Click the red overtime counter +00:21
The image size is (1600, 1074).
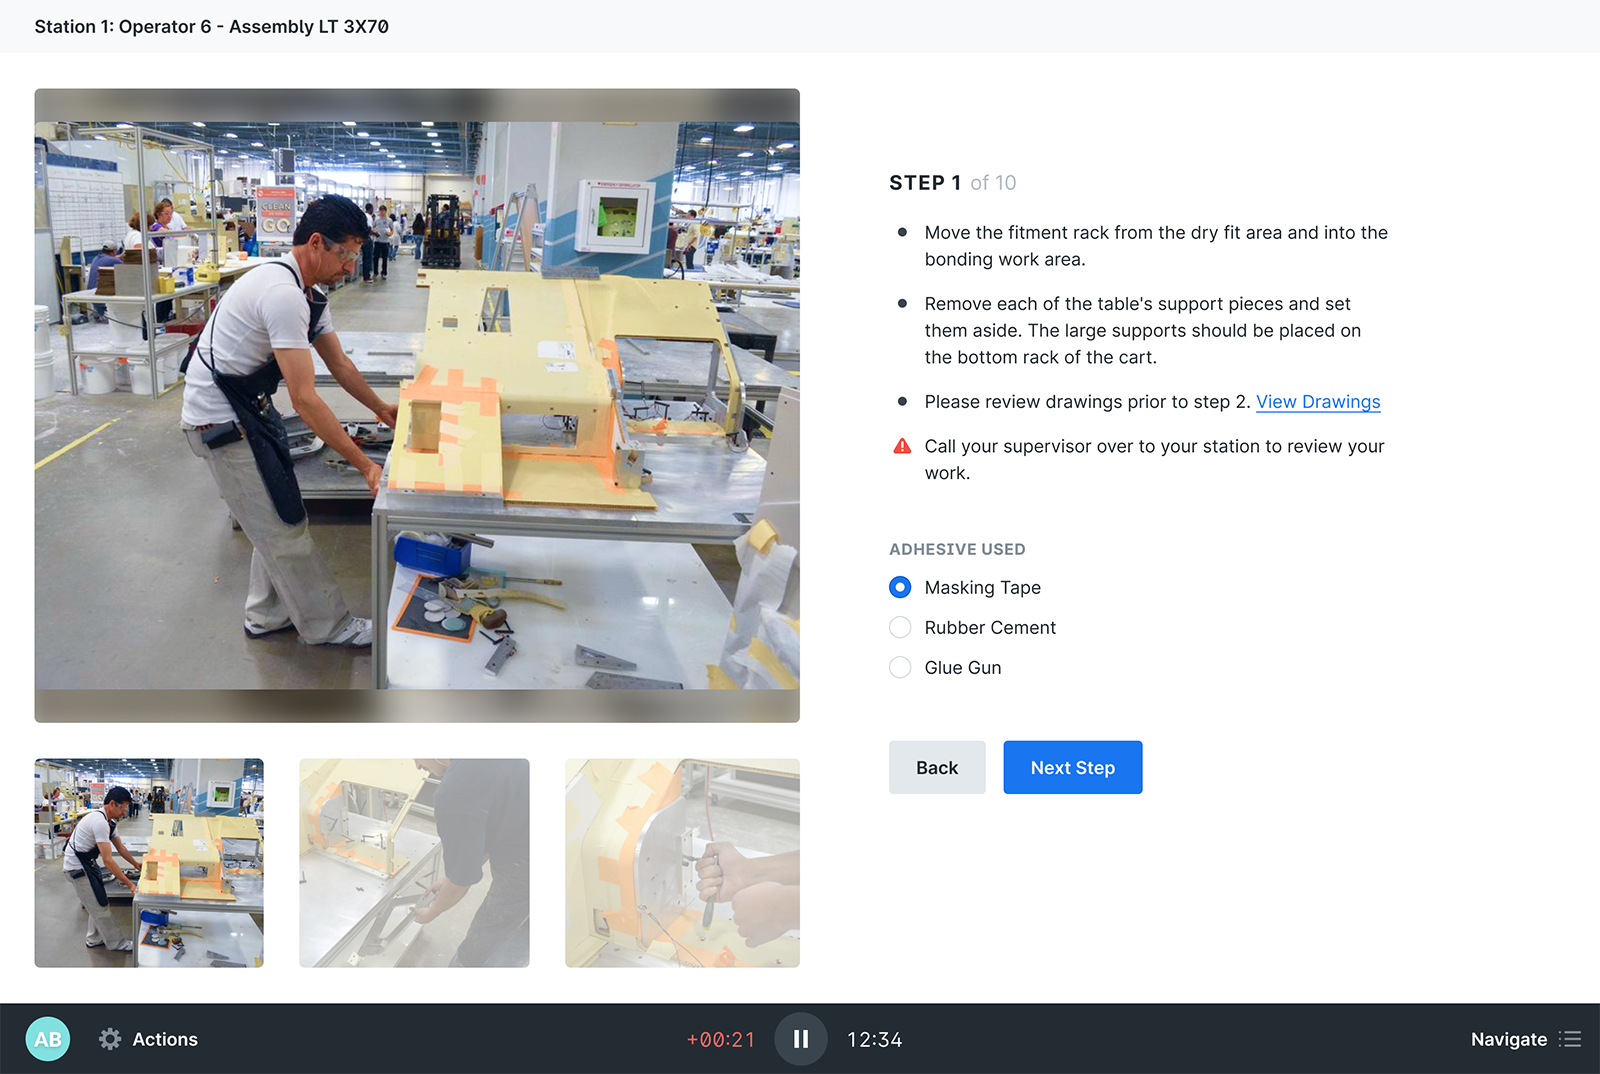point(720,1039)
